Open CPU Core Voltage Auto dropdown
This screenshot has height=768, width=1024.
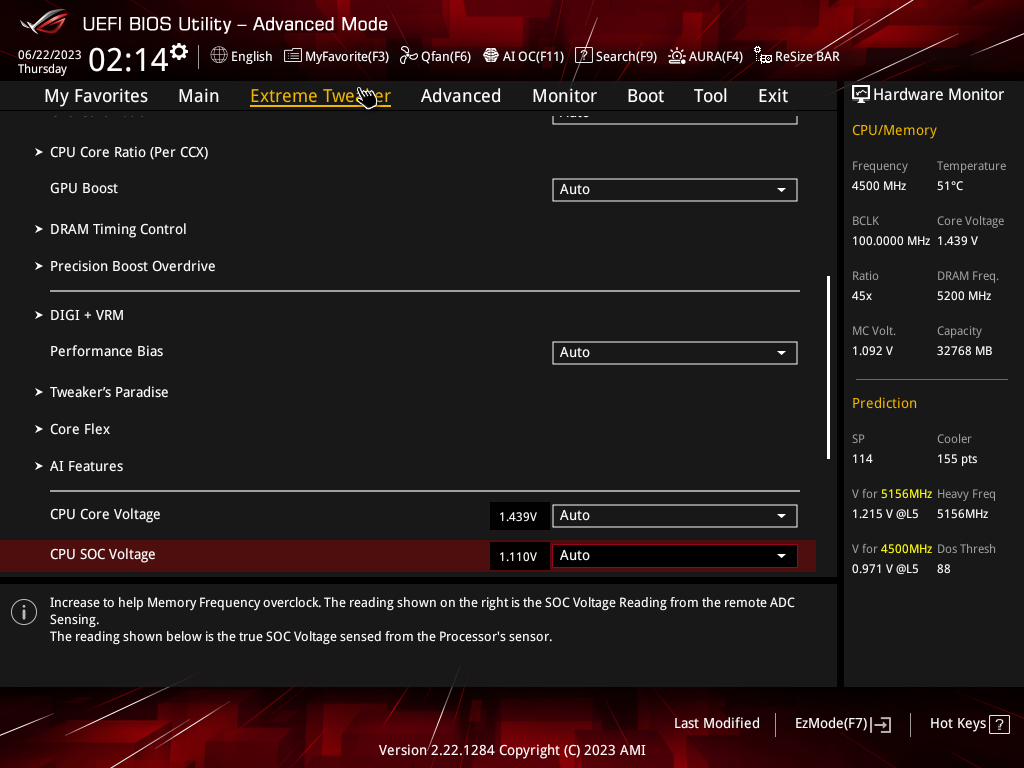(675, 516)
